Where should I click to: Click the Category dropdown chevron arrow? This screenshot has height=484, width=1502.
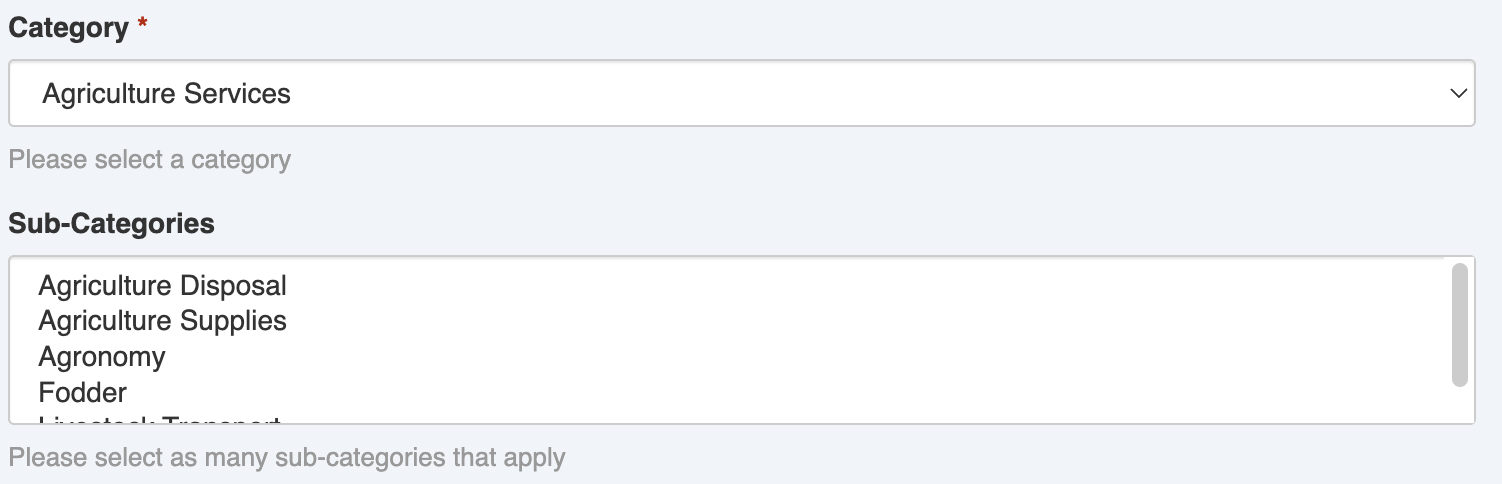[1457, 94]
